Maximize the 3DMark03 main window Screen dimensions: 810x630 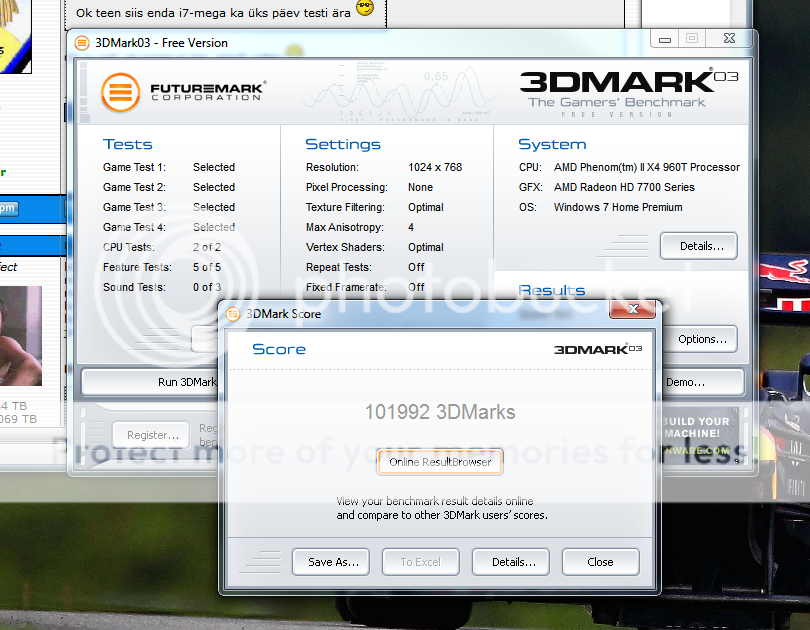[x=692, y=39]
